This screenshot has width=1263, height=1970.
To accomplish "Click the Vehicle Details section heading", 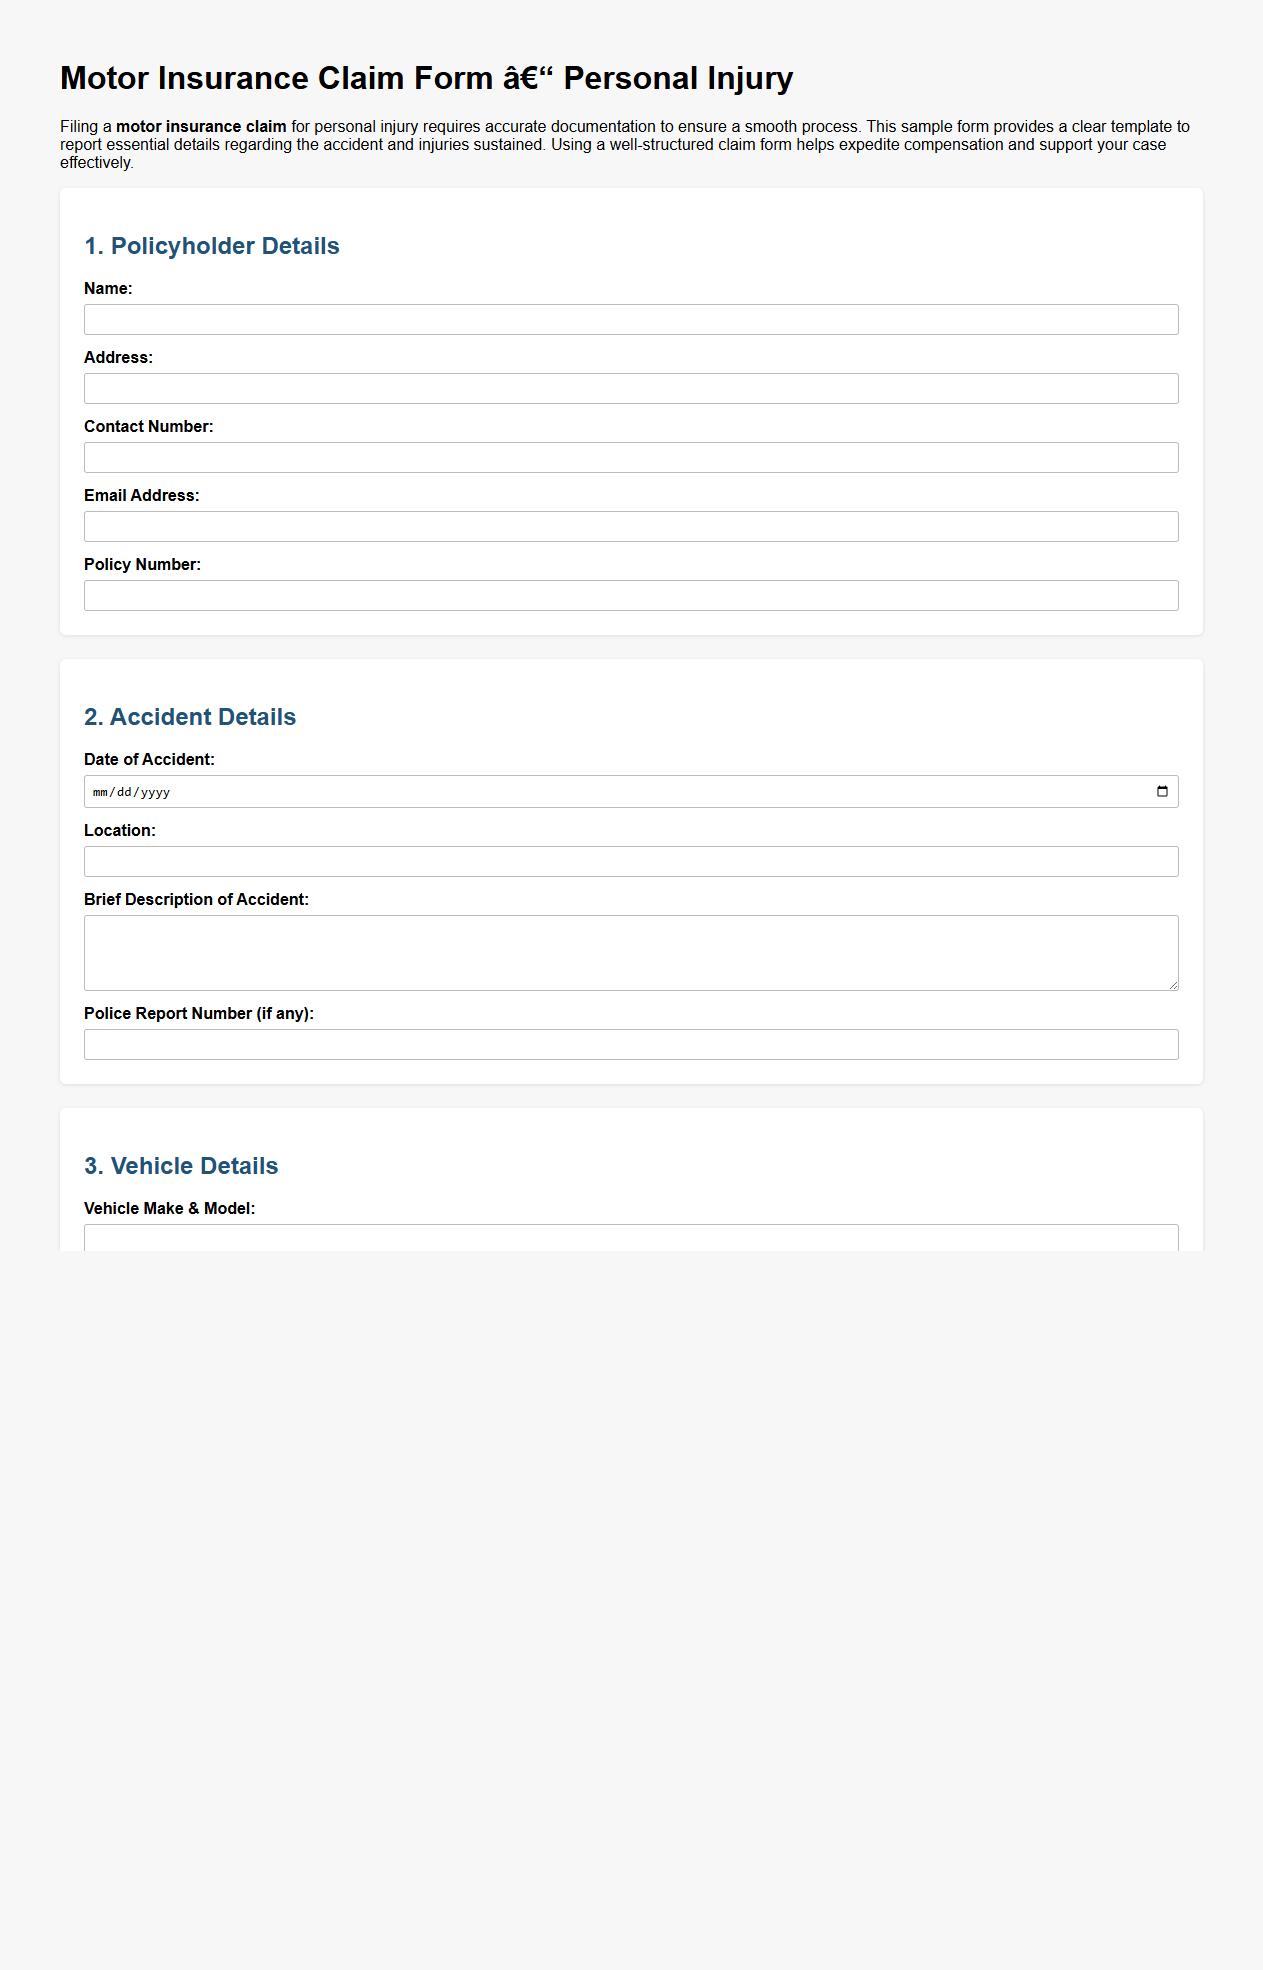I will [182, 1165].
